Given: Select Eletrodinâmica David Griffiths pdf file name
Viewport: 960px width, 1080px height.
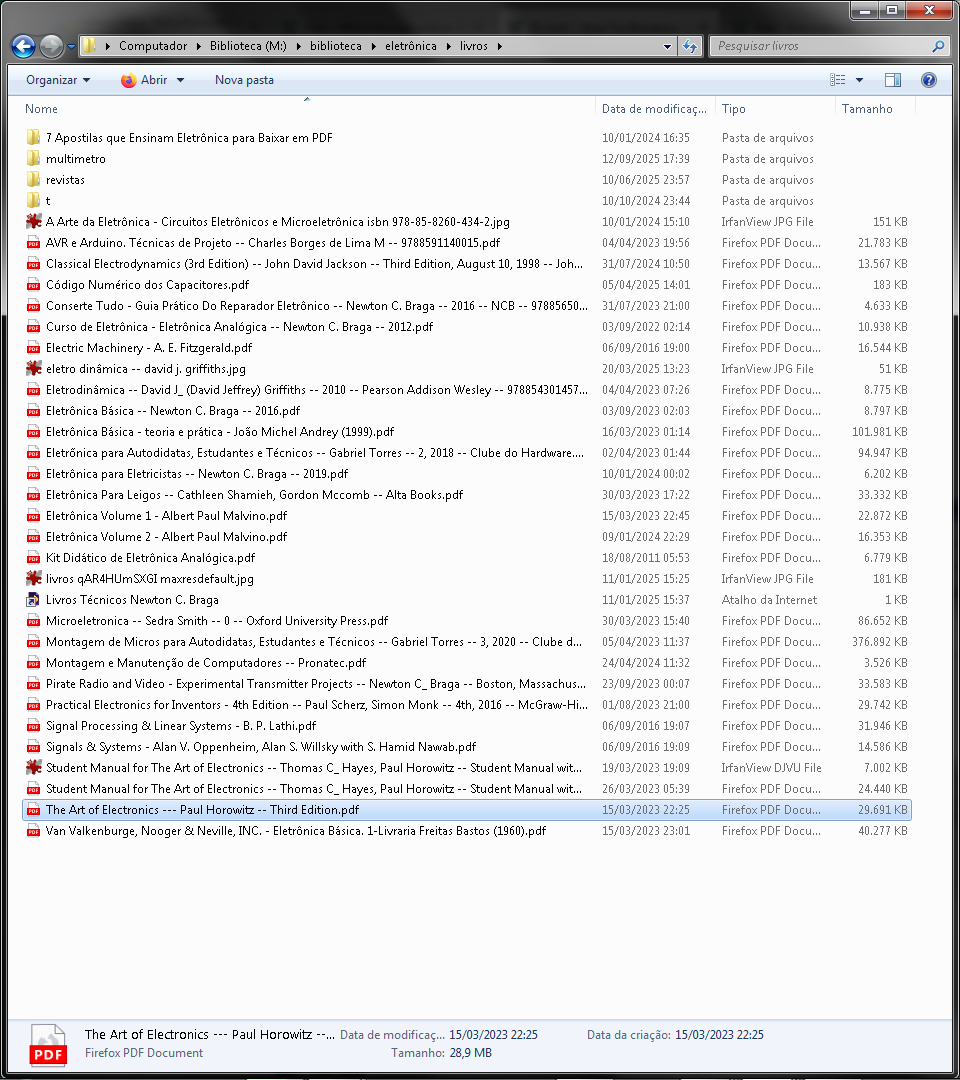Looking at the screenshot, I should (x=317, y=390).
